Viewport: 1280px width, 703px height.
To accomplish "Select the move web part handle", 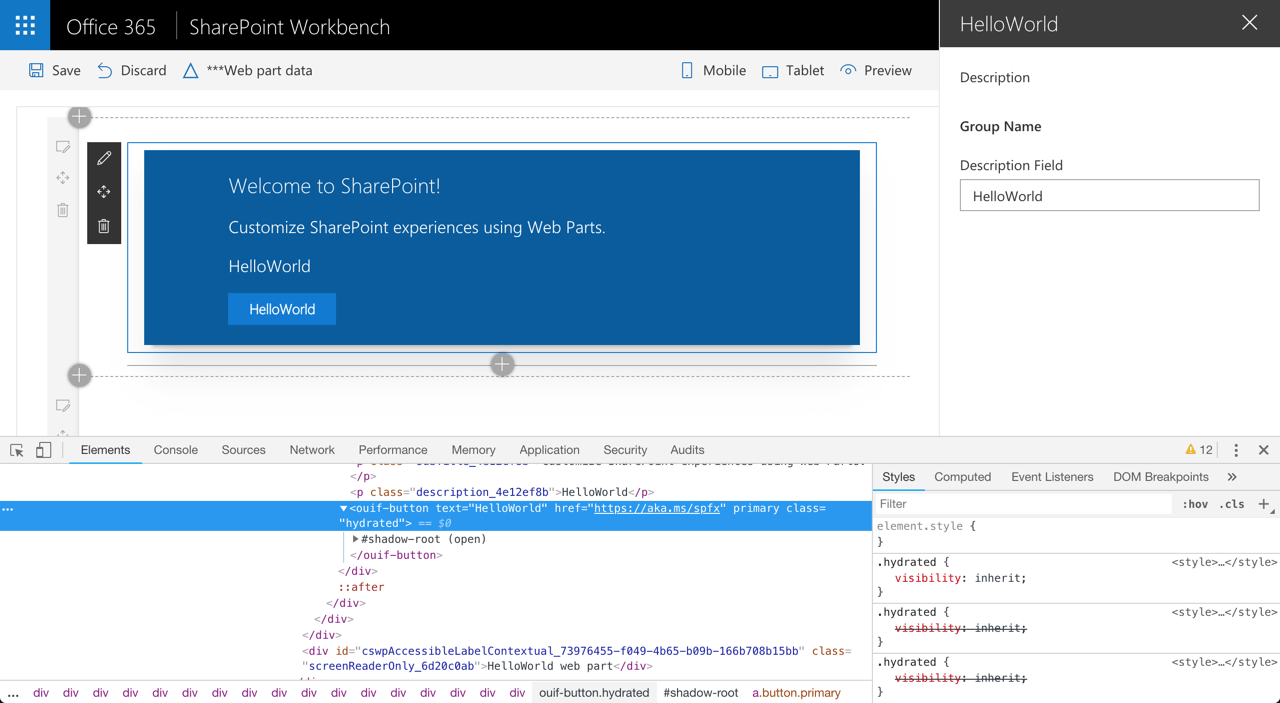I will click(x=103, y=191).
